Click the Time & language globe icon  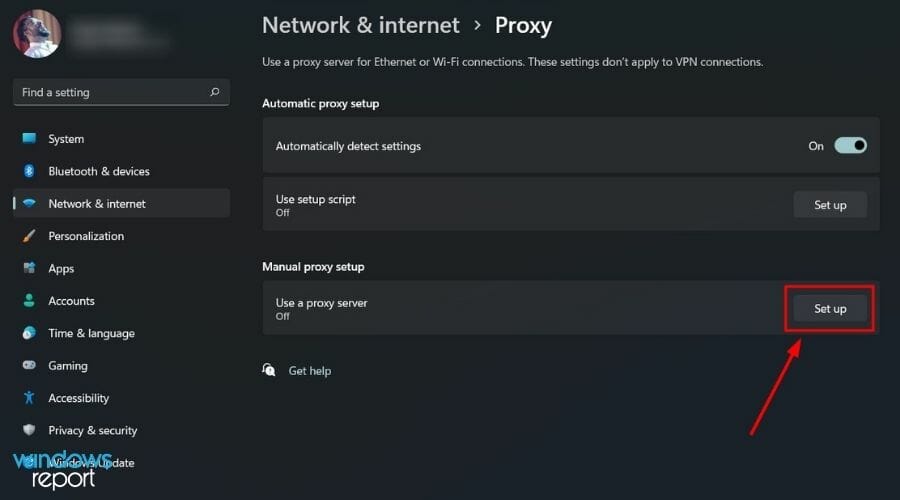click(29, 333)
